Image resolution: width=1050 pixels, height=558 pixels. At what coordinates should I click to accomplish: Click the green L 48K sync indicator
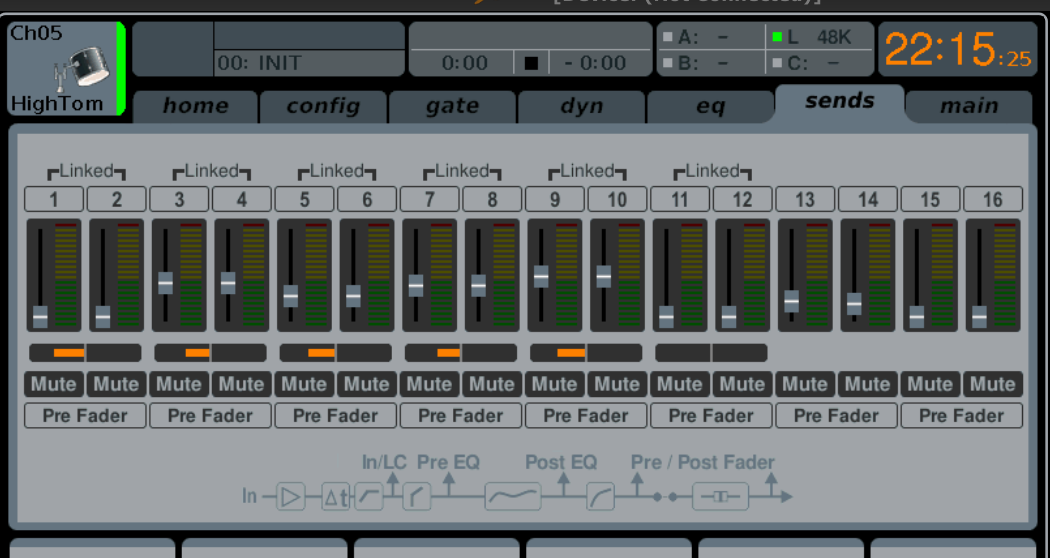(777, 38)
